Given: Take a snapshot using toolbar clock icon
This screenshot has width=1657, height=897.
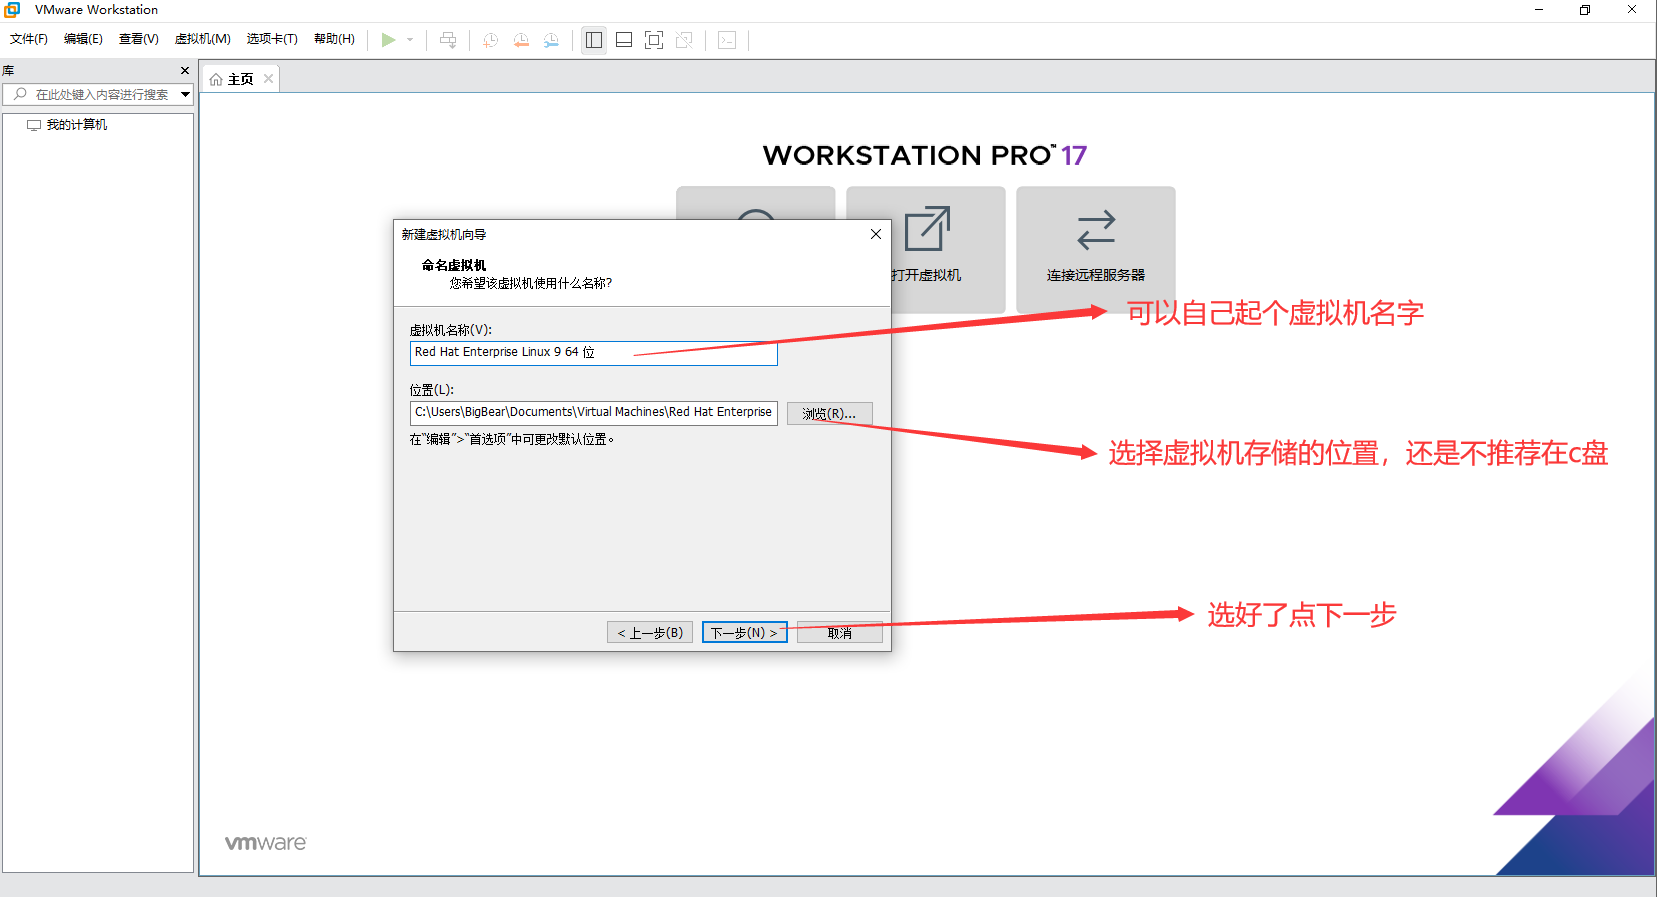Looking at the screenshot, I should pos(490,40).
